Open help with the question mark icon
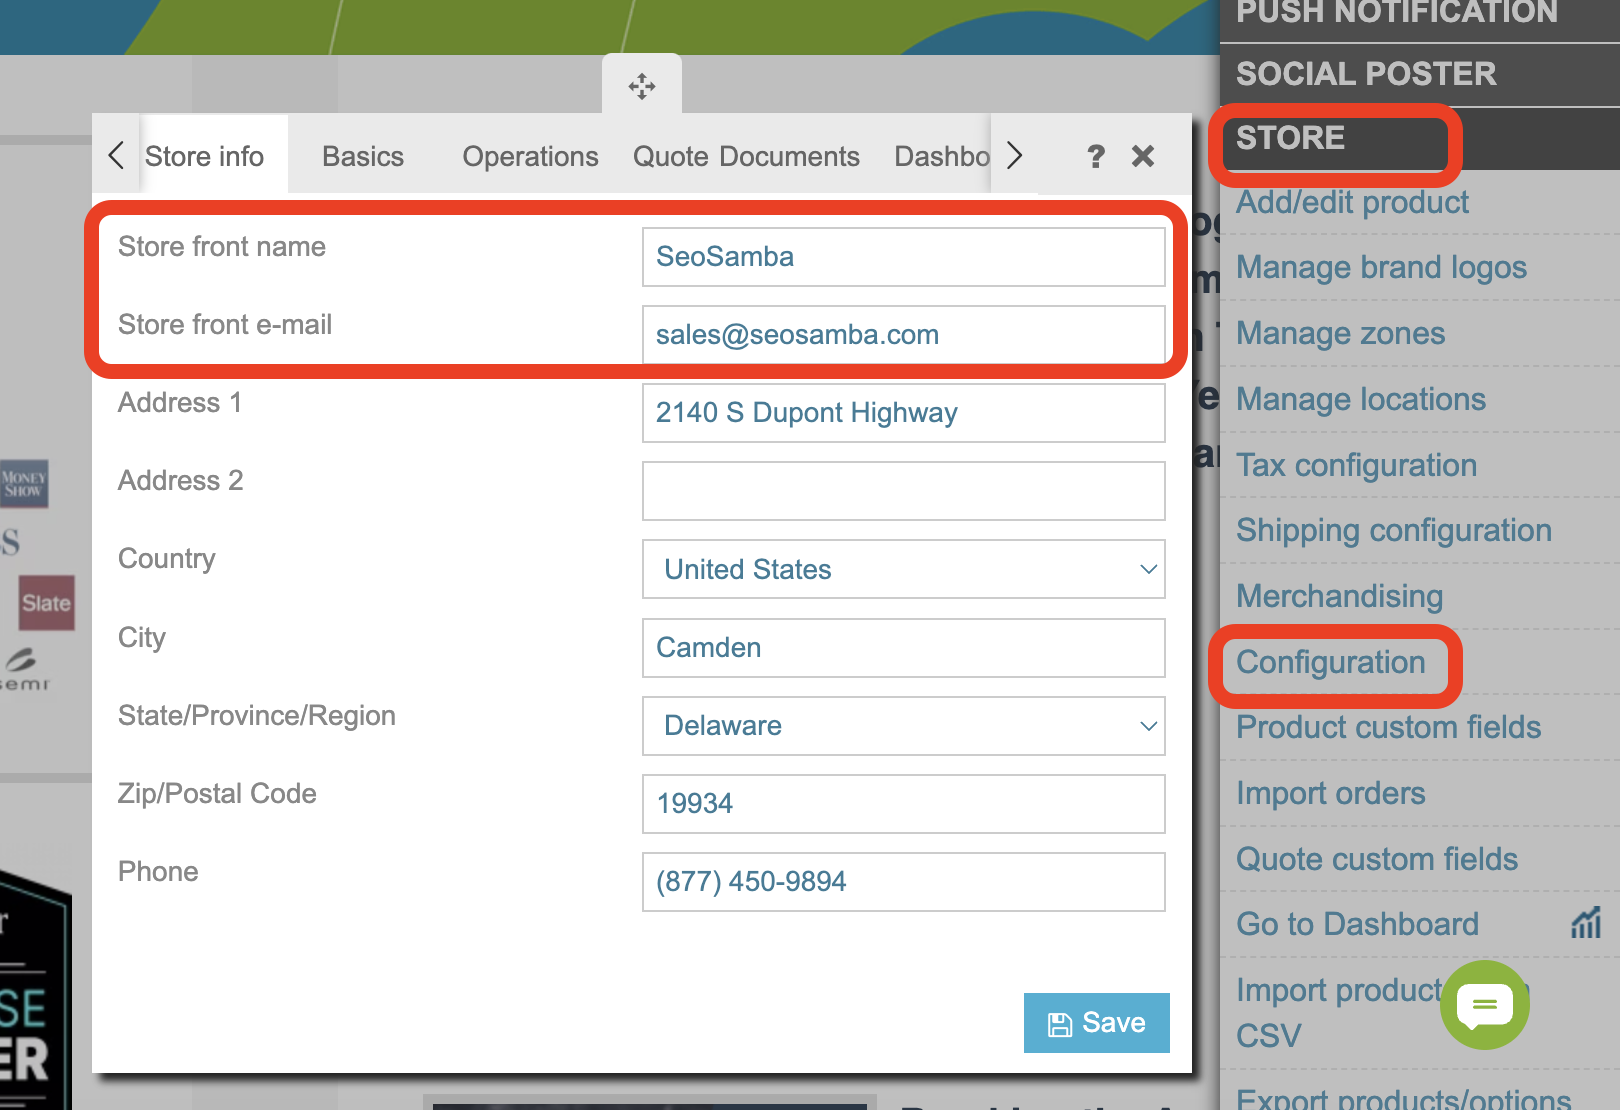Viewport: 1620px width, 1110px height. pos(1096,156)
